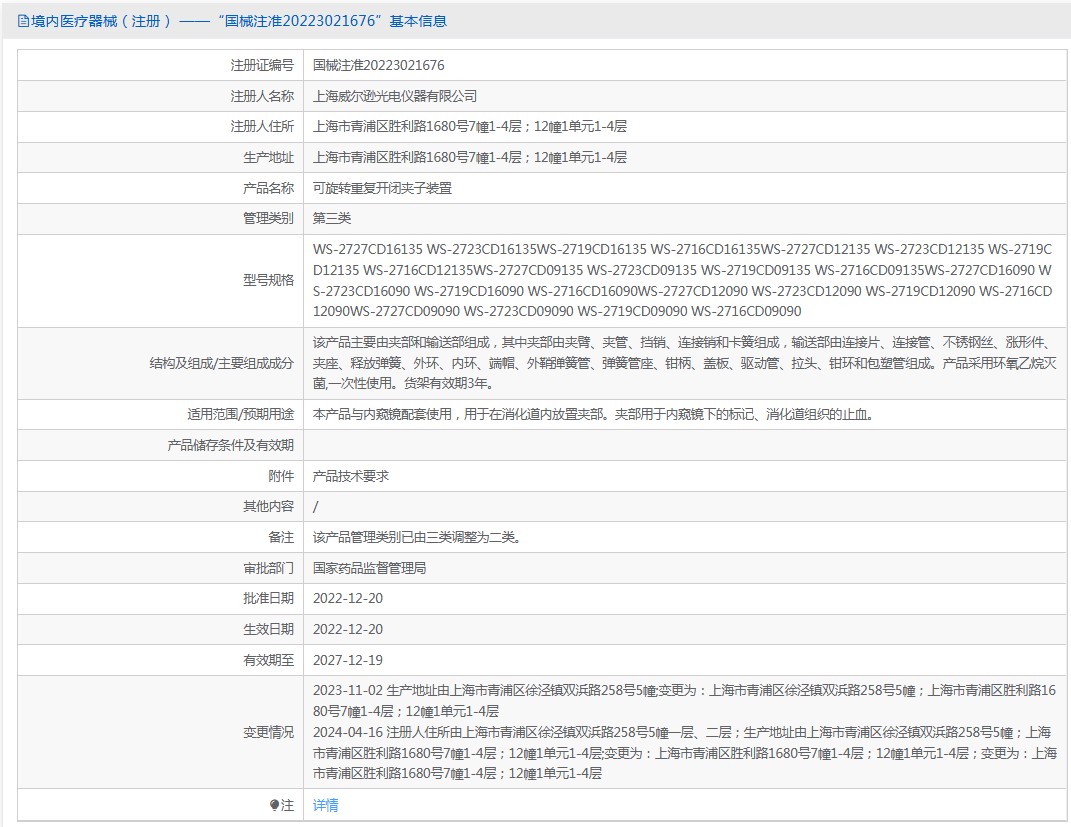Select the 产品技术要求 attachment text
This screenshot has width=1071, height=827.
pos(351,476)
